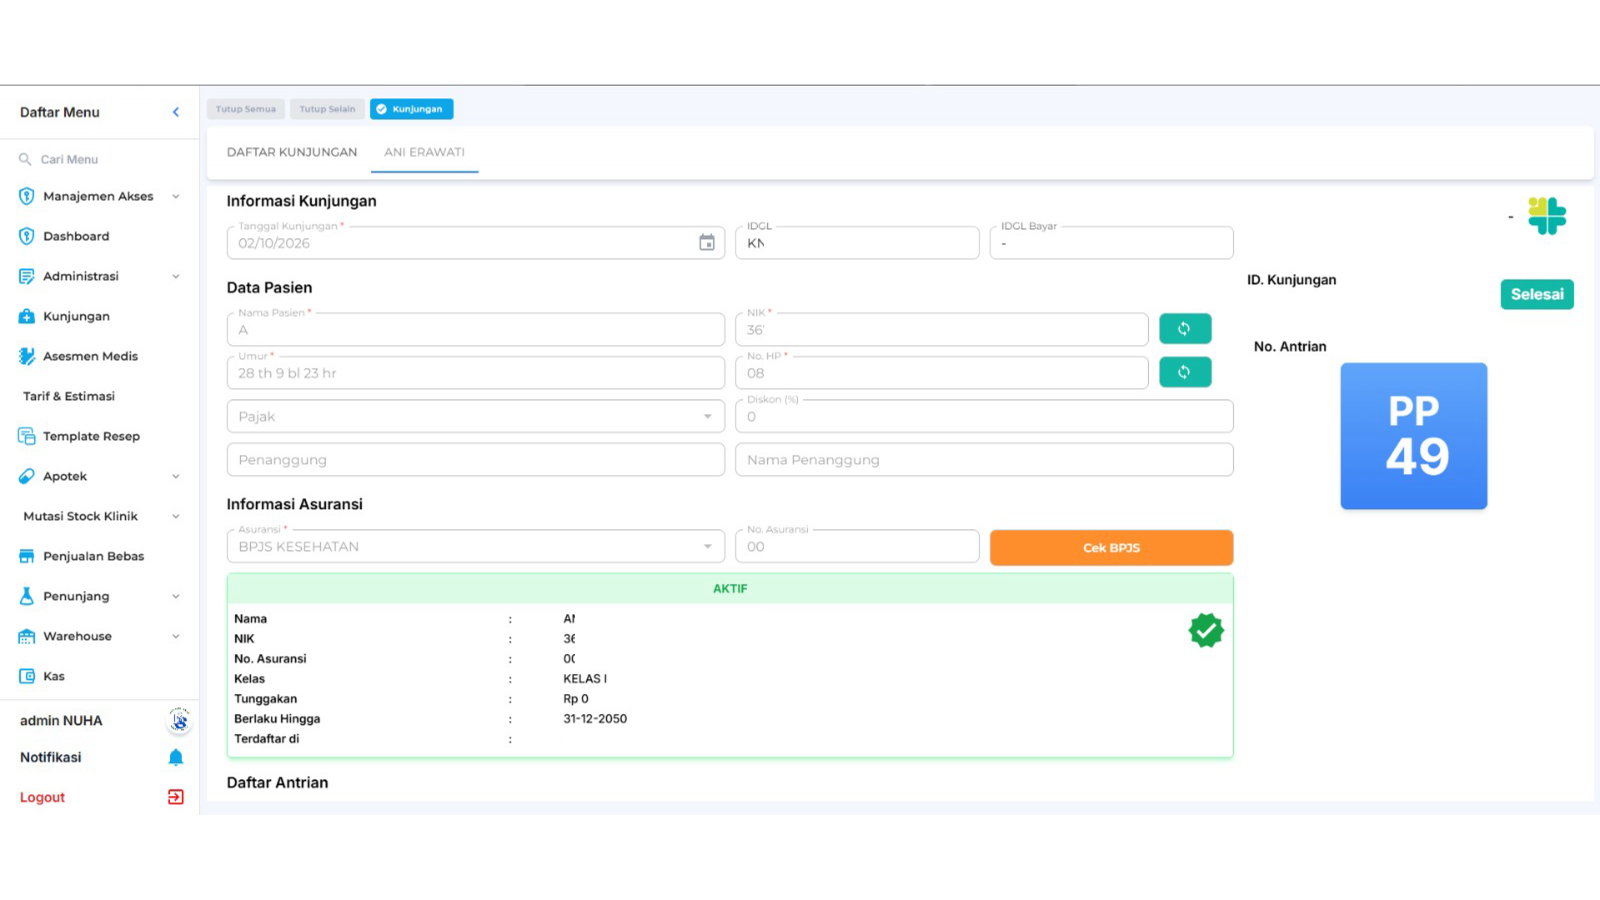
Task: Click the Tutup Selain button
Action: tap(327, 109)
